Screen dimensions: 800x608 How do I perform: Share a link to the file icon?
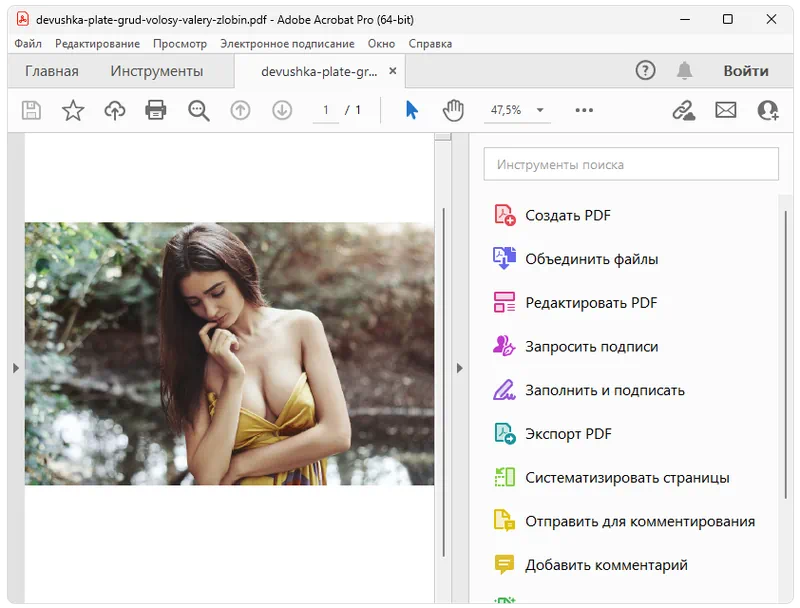coord(684,110)
